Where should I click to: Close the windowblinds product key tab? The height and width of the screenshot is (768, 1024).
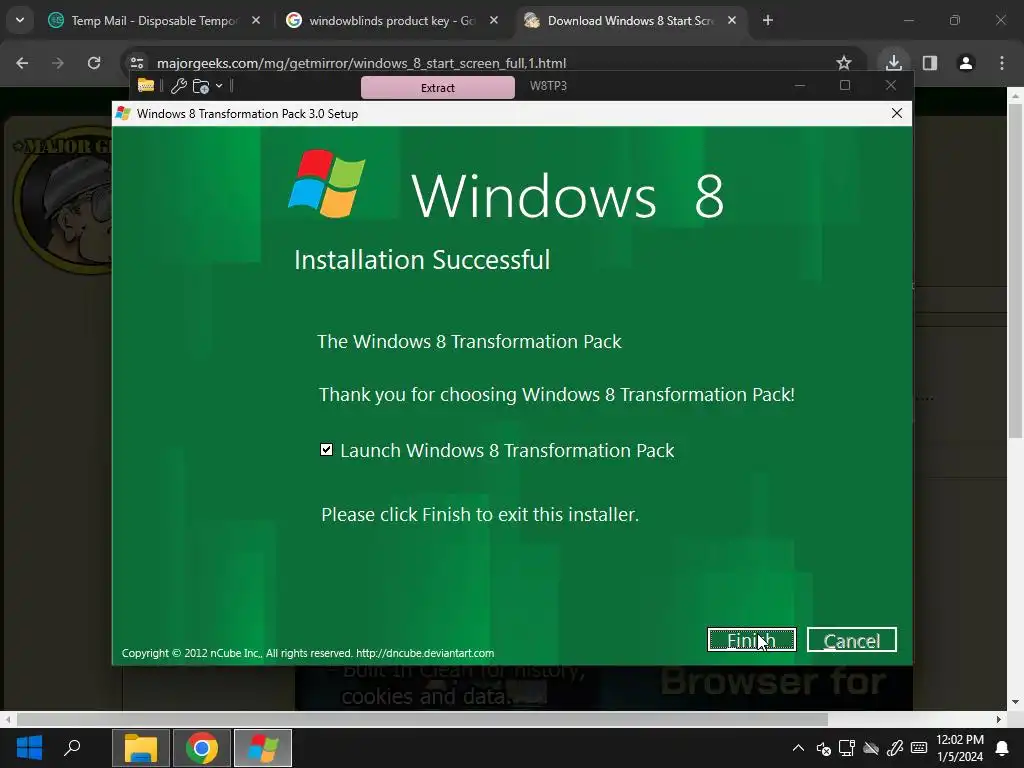click(494, 21)
